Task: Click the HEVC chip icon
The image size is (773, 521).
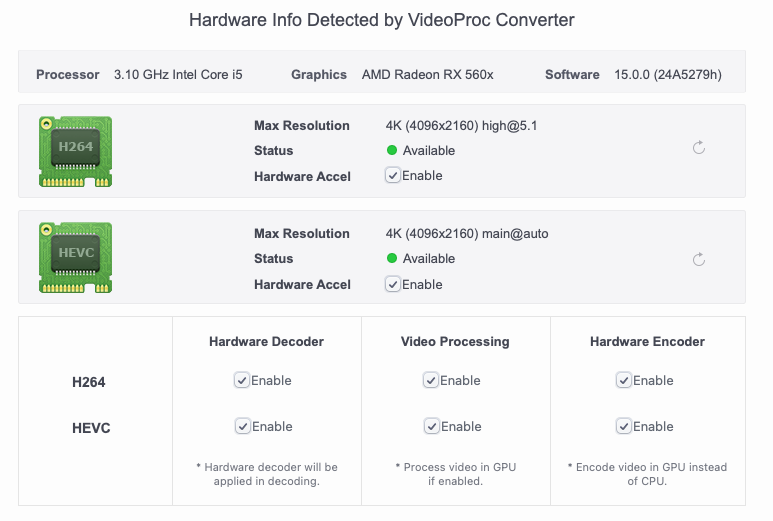Action: pos(75,257)
